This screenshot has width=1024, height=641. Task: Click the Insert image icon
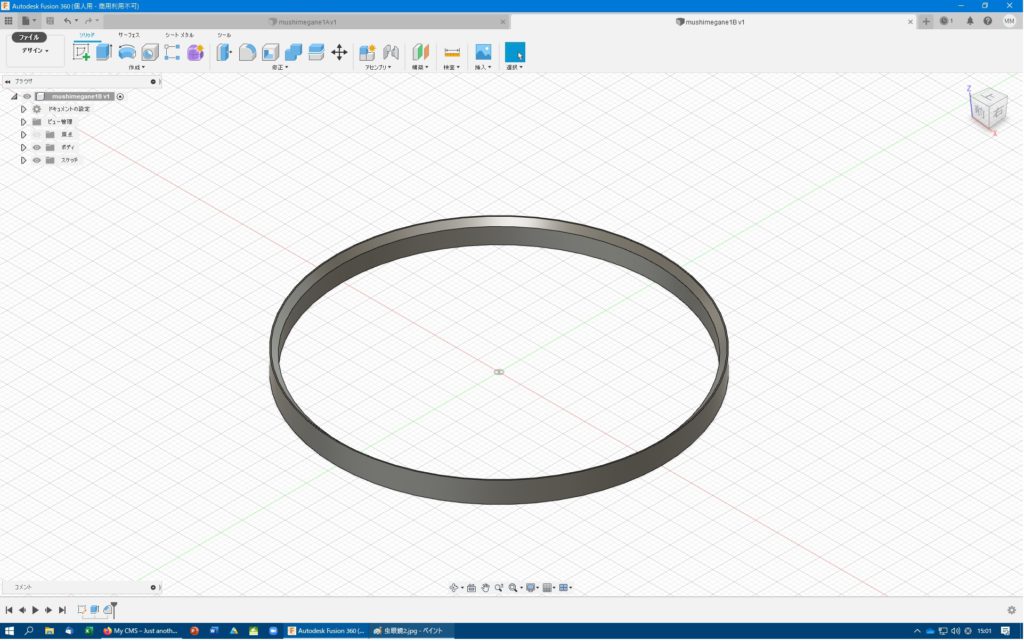pyautogui.click(x=483, y=52)
